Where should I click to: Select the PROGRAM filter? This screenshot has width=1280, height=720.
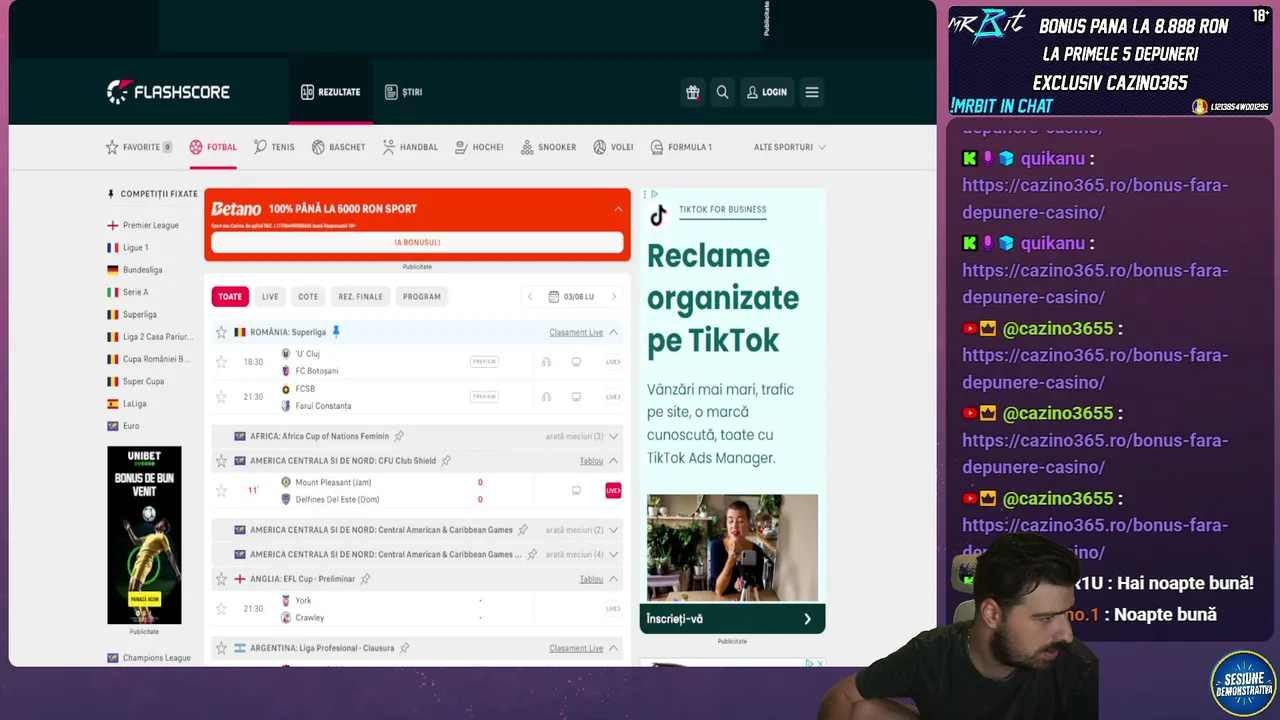coord(421,297)
